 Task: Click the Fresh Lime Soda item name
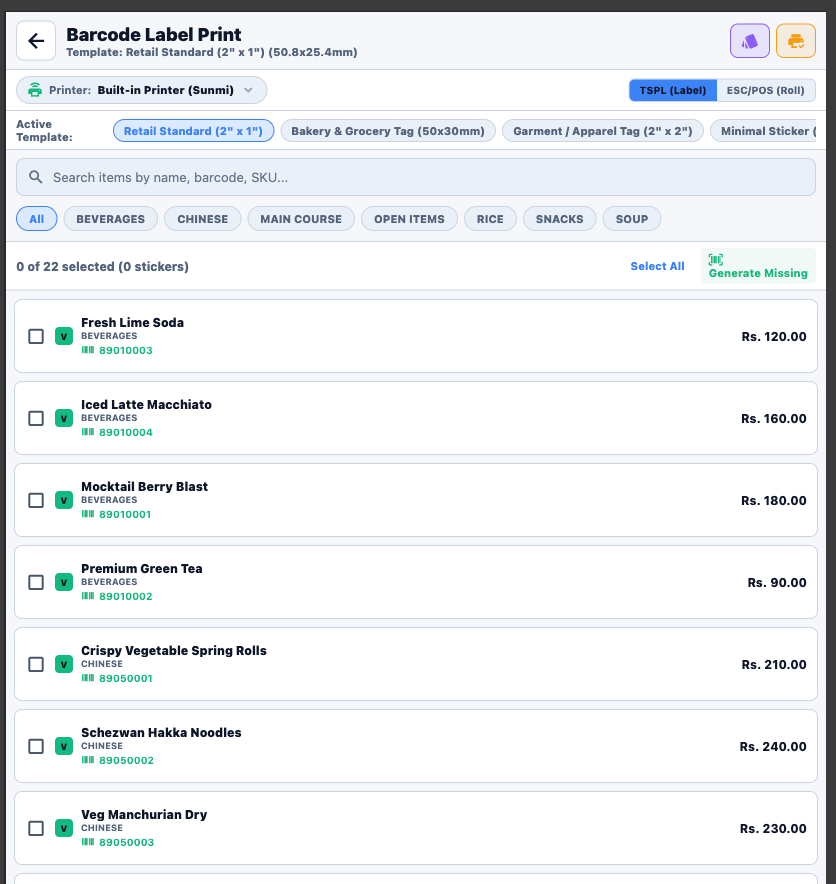[132, 322]
